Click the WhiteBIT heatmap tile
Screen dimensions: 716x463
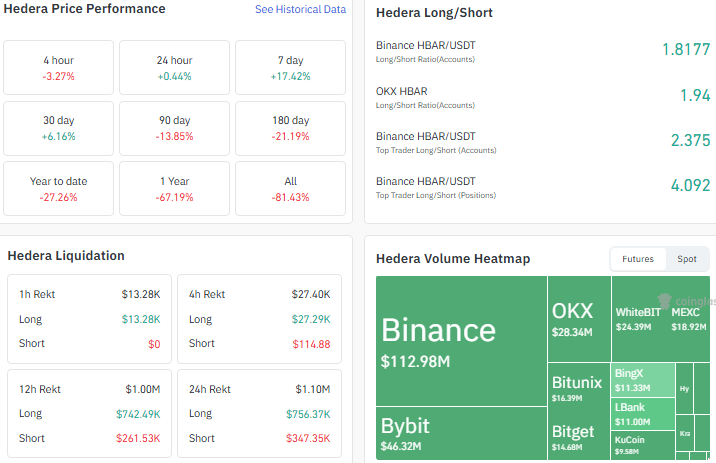click(638, 319)
